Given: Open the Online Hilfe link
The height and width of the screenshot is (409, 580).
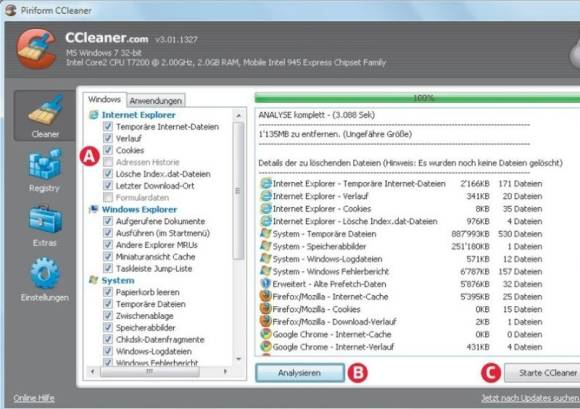Looking at the screenshot, I should point(34,398).
